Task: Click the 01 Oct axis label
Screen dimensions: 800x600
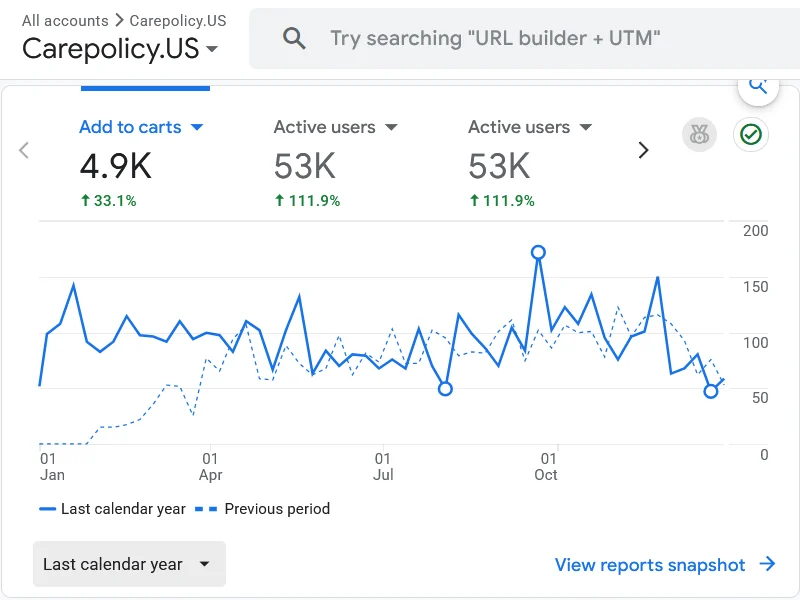Action: 546,467
